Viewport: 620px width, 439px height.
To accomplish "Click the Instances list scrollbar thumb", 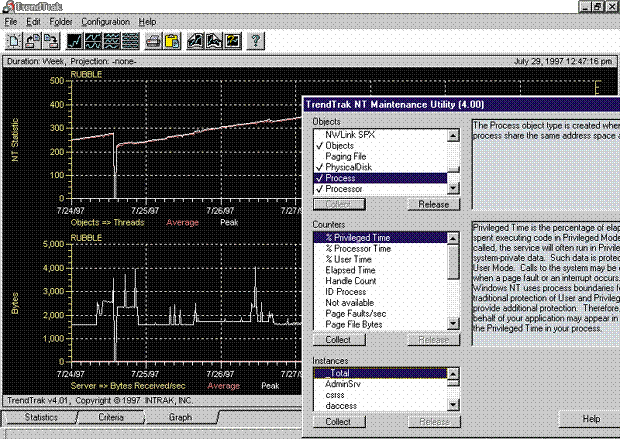I will click(453, 382).
